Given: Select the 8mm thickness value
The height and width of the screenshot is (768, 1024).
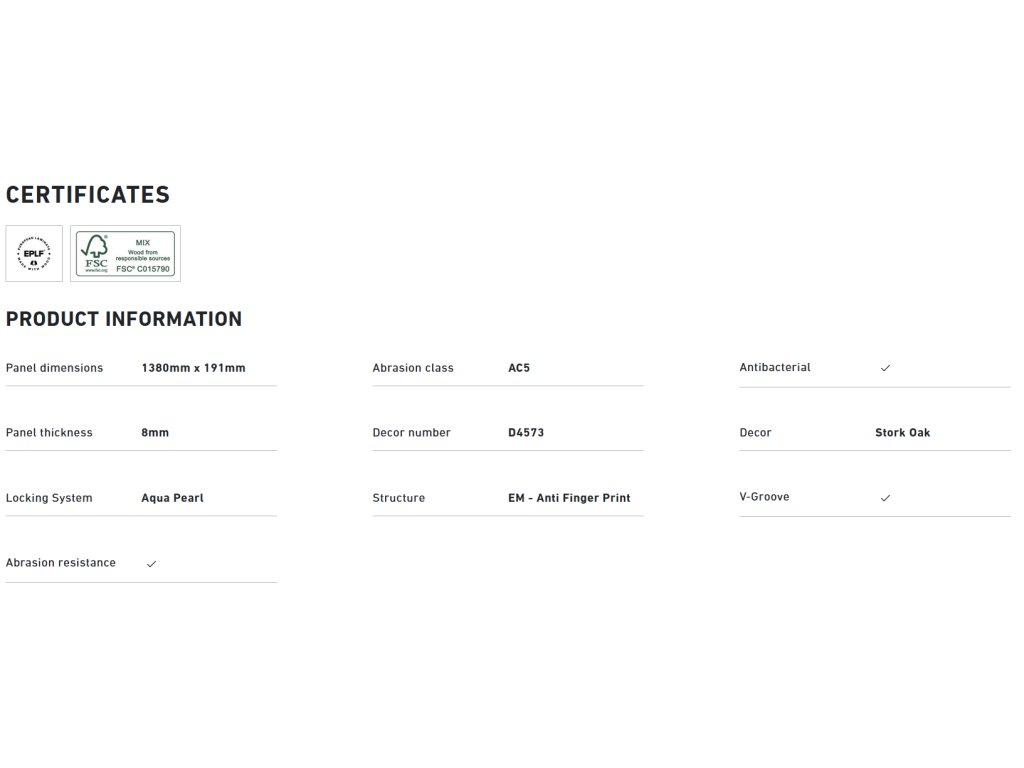Looking at the screenshot, I should 155,433.
